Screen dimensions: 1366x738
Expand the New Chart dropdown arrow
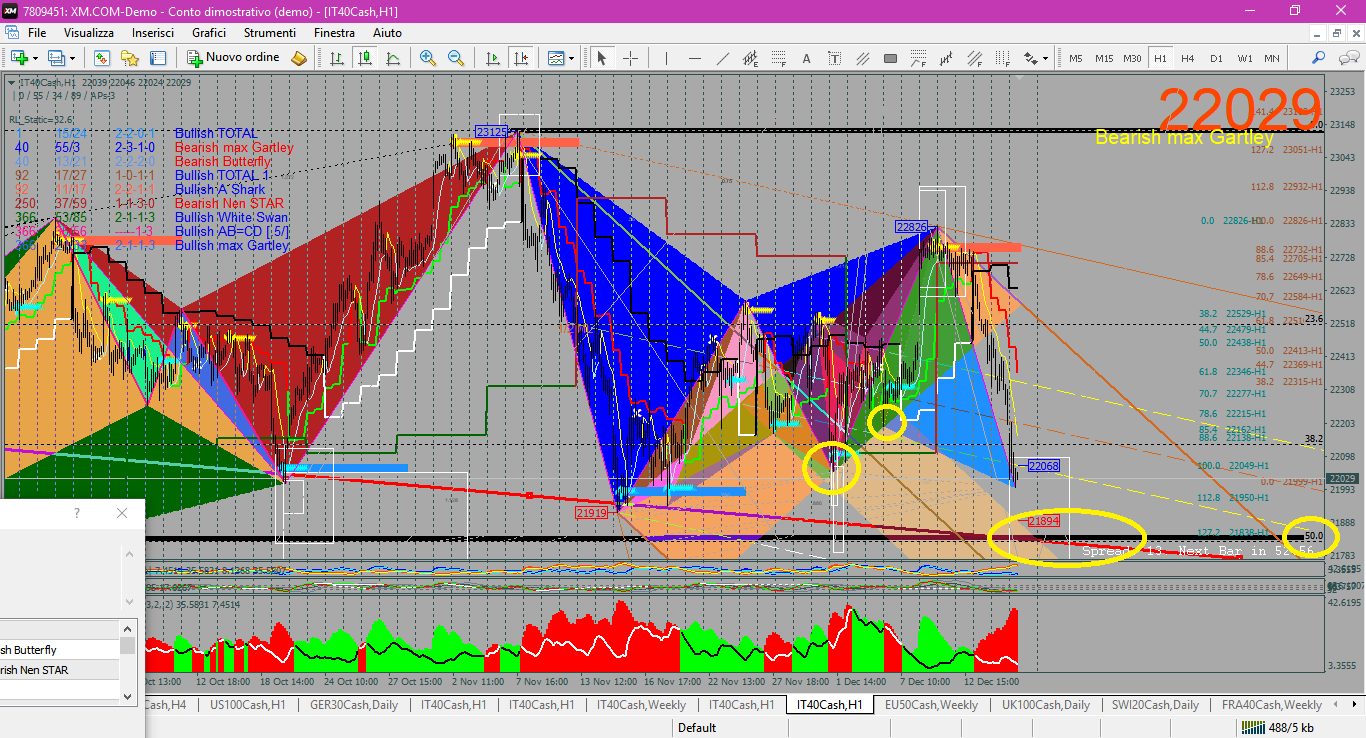(35, 58)
